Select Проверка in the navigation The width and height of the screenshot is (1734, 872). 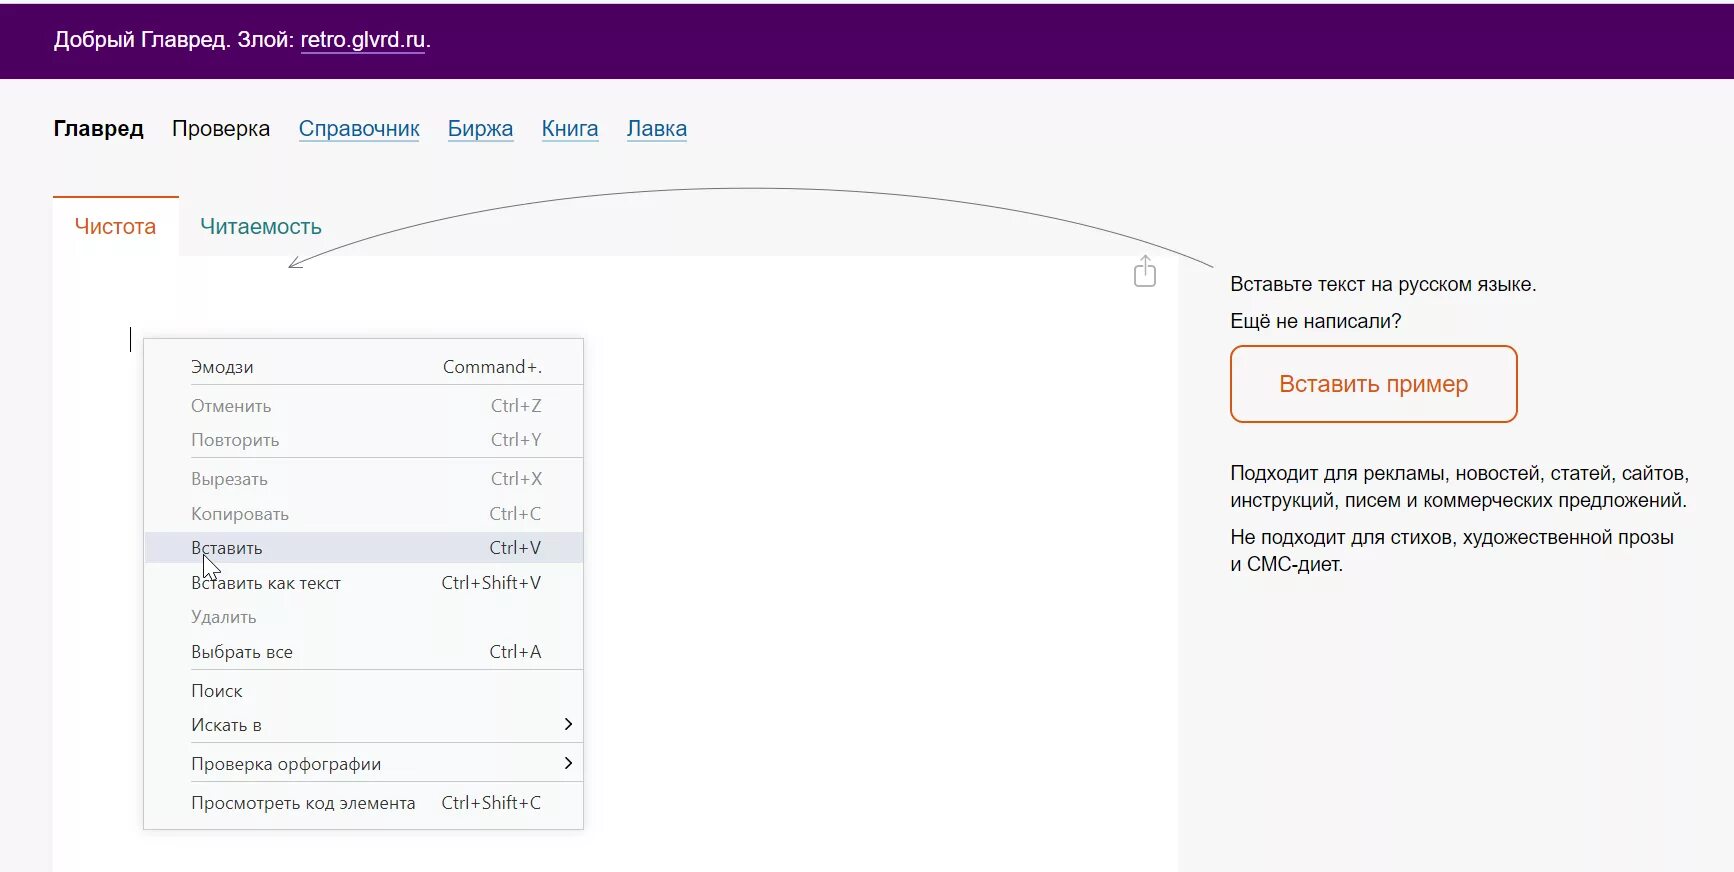click(221, 128)
